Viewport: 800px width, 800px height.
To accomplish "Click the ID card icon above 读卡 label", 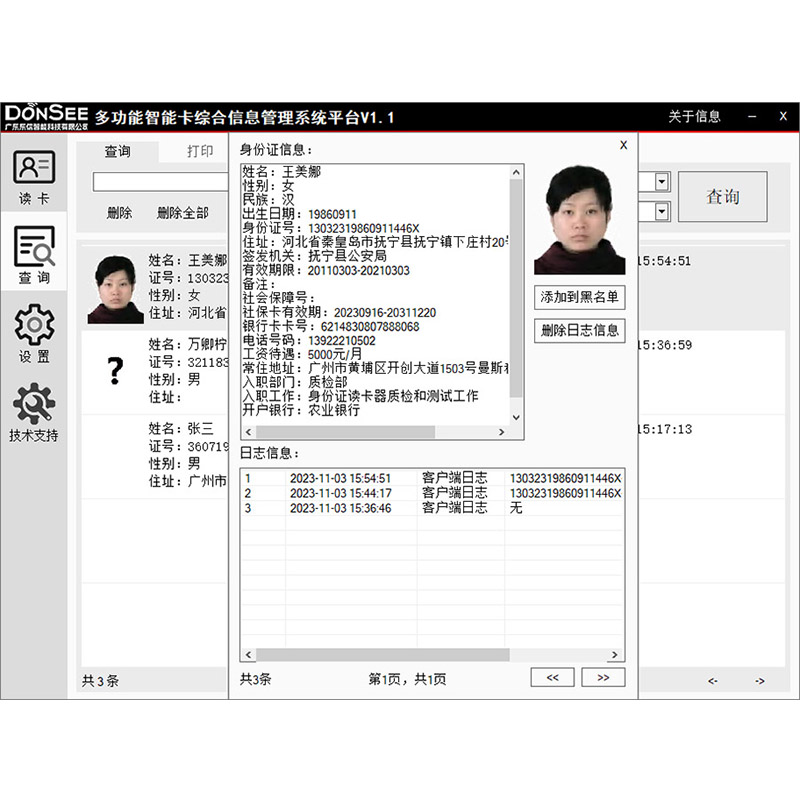I will pos(36,166).
